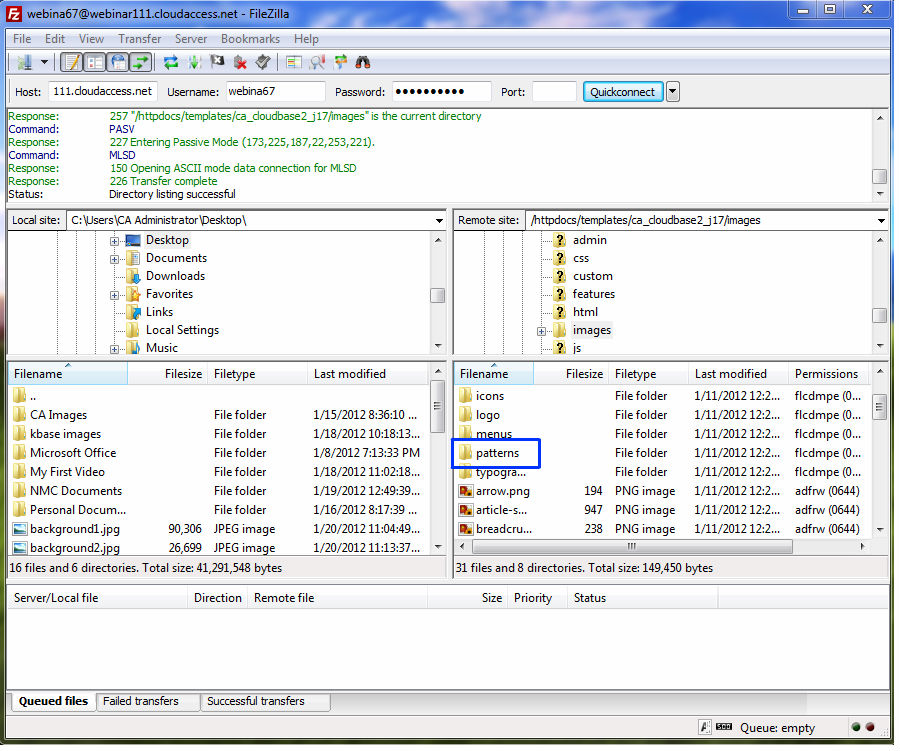Toggle the message log display
The image size is (900, 751).
coord(72,62)
